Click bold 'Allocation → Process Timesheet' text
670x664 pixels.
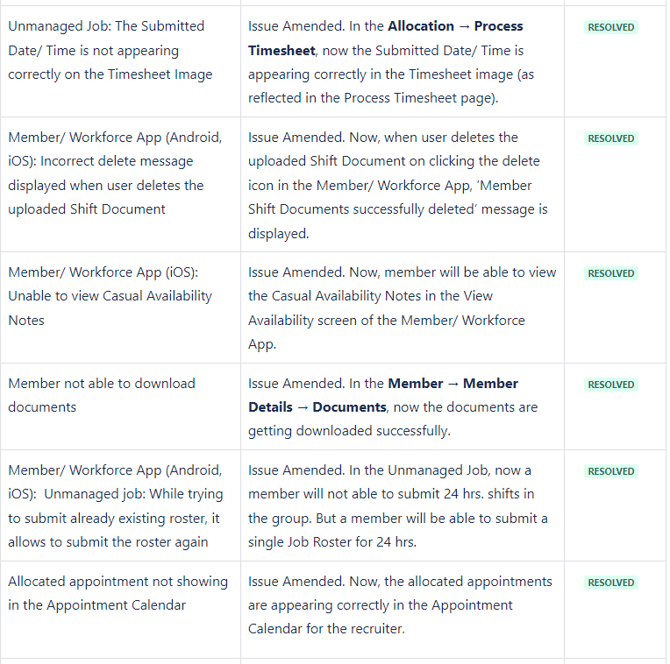pyautogui.click(x=455, y=26)
